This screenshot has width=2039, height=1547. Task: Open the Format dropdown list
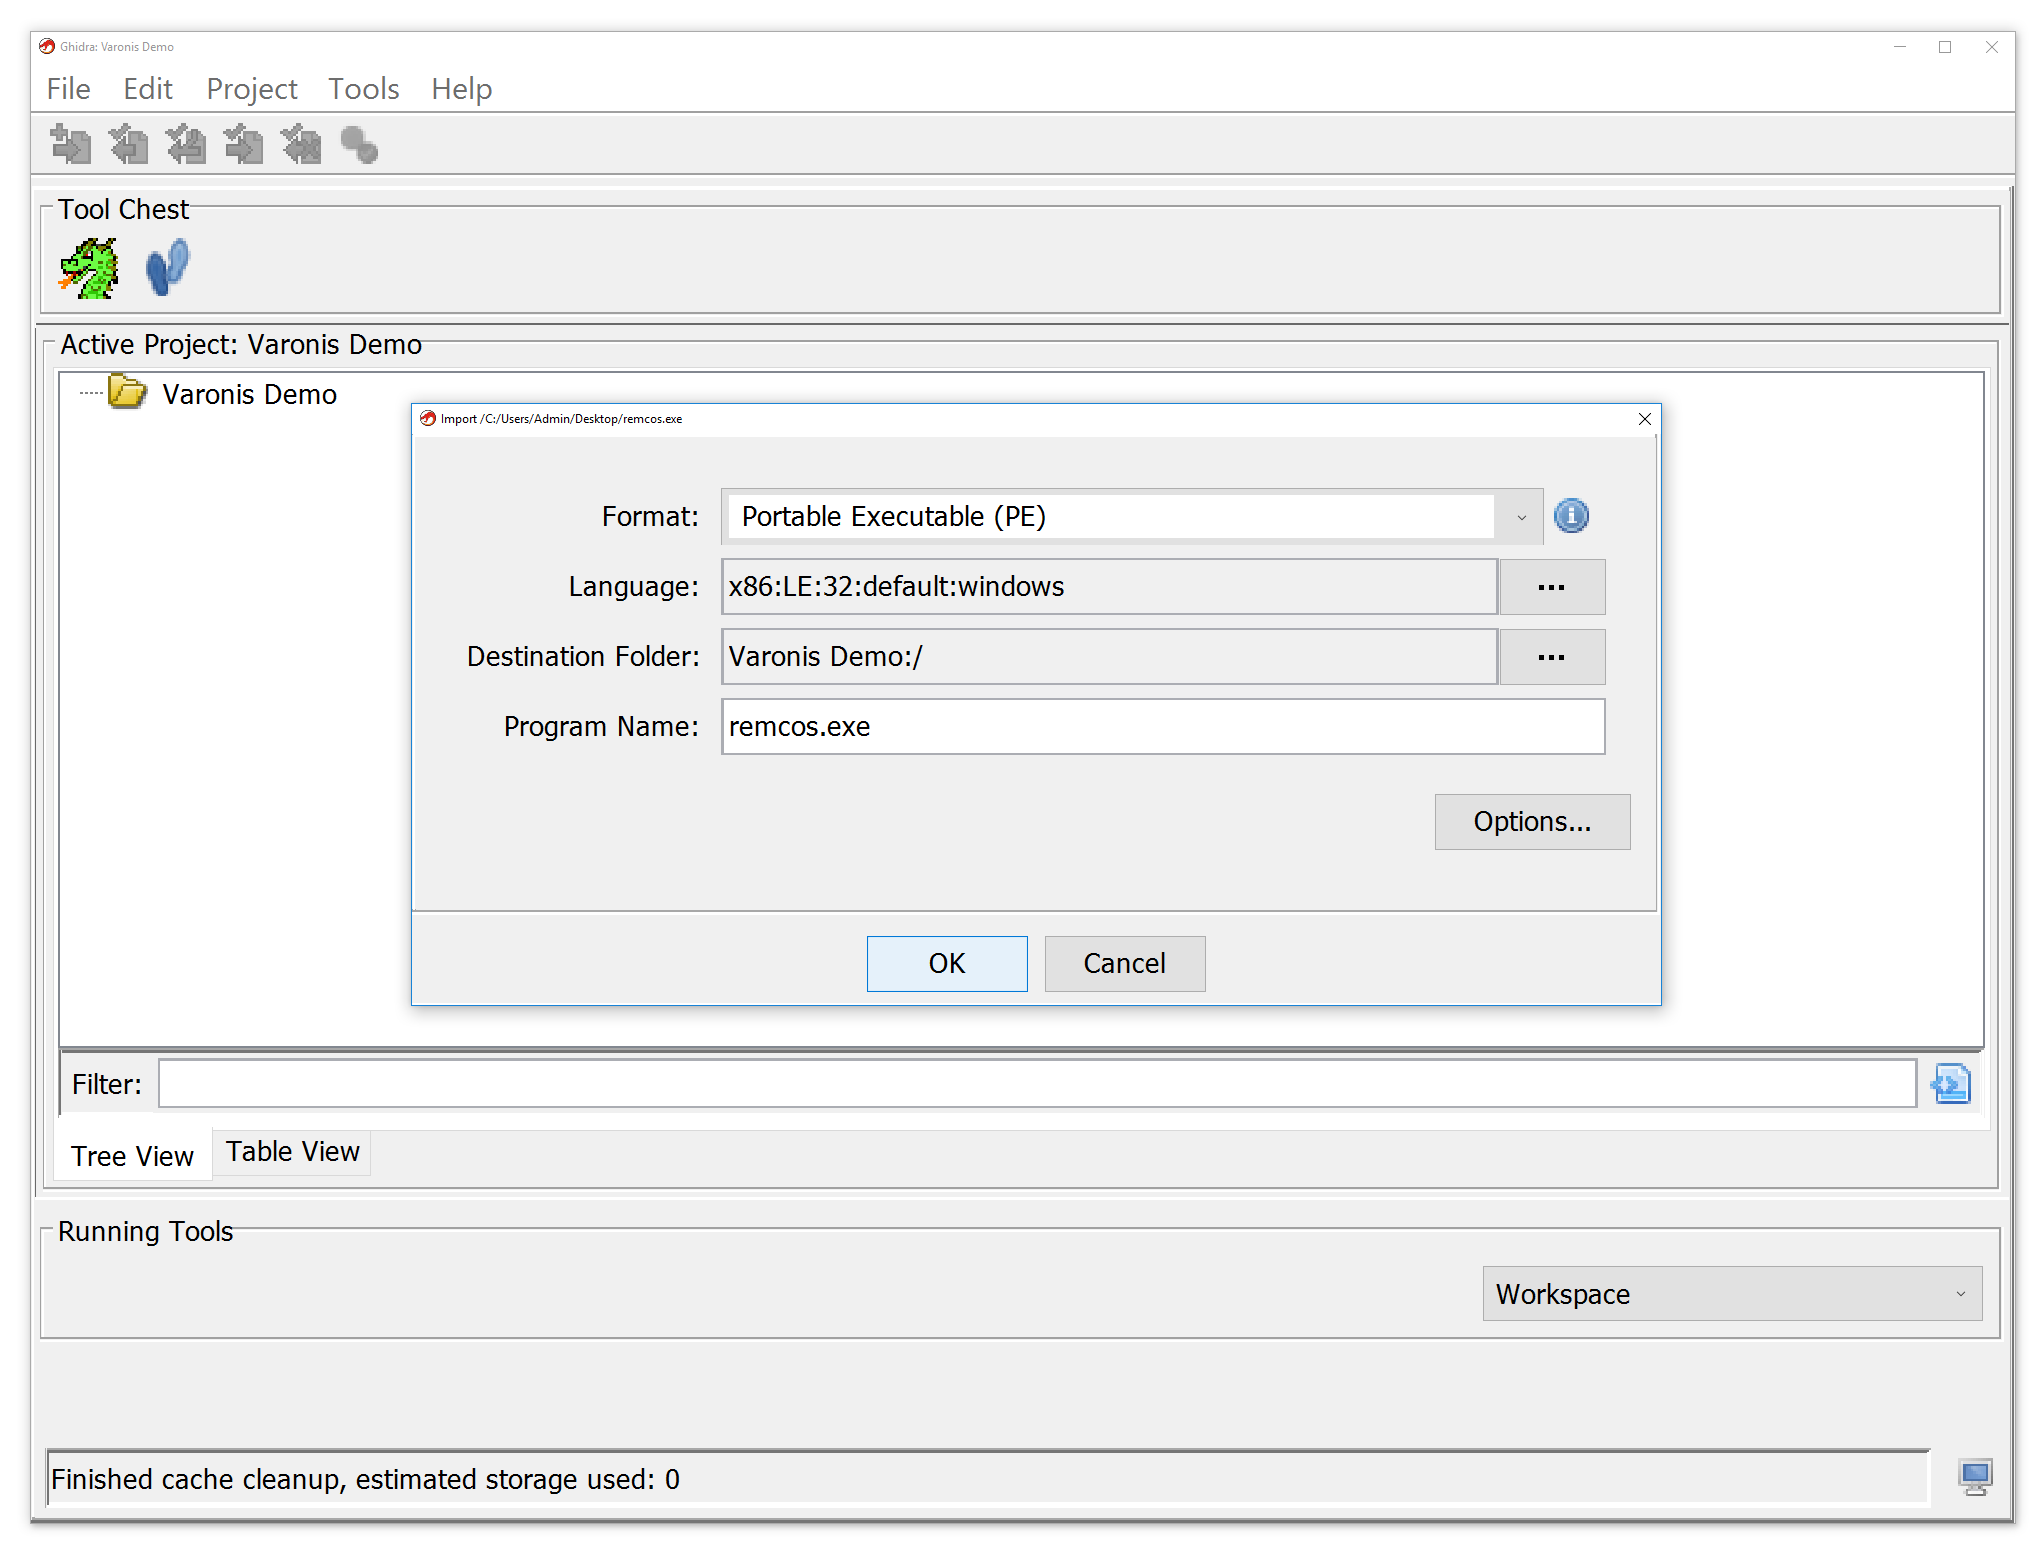point(1521,516)
